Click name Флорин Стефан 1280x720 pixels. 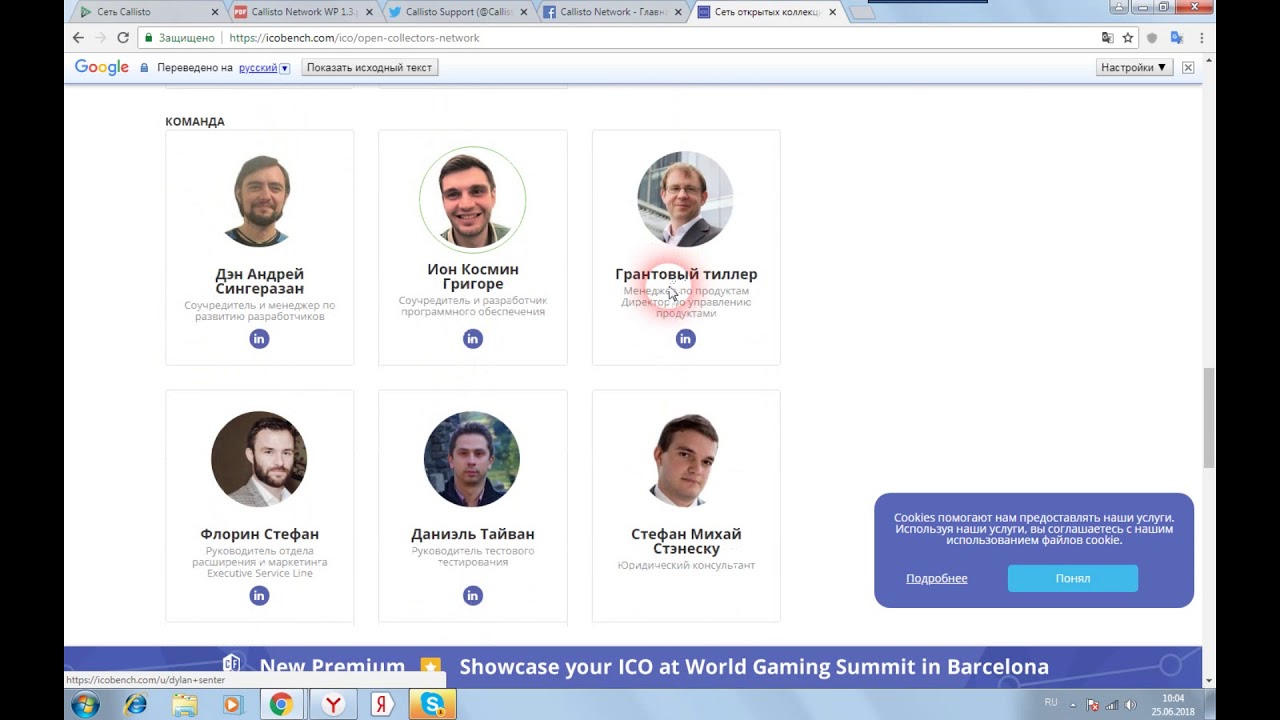(259, 534)
